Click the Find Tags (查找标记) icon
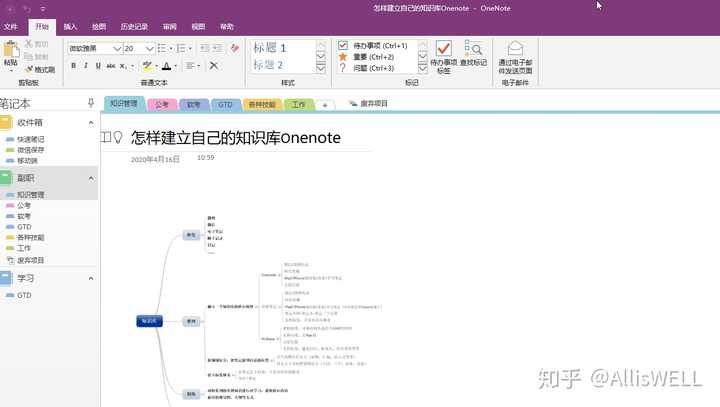The width and height of the screenshot is (720, 407). pos(473,53)
